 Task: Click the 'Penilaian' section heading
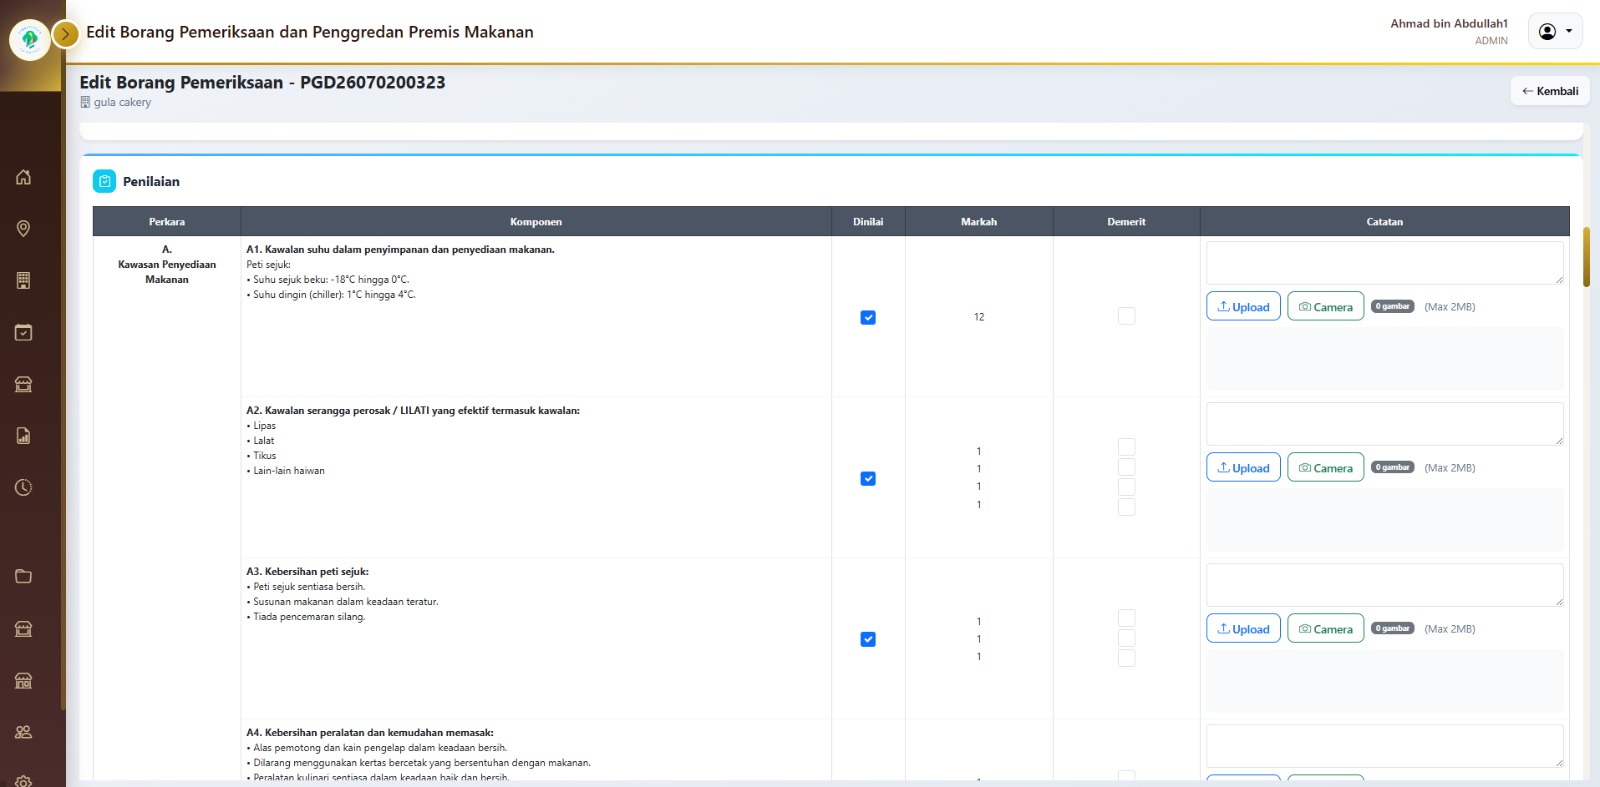coord(151,181)
